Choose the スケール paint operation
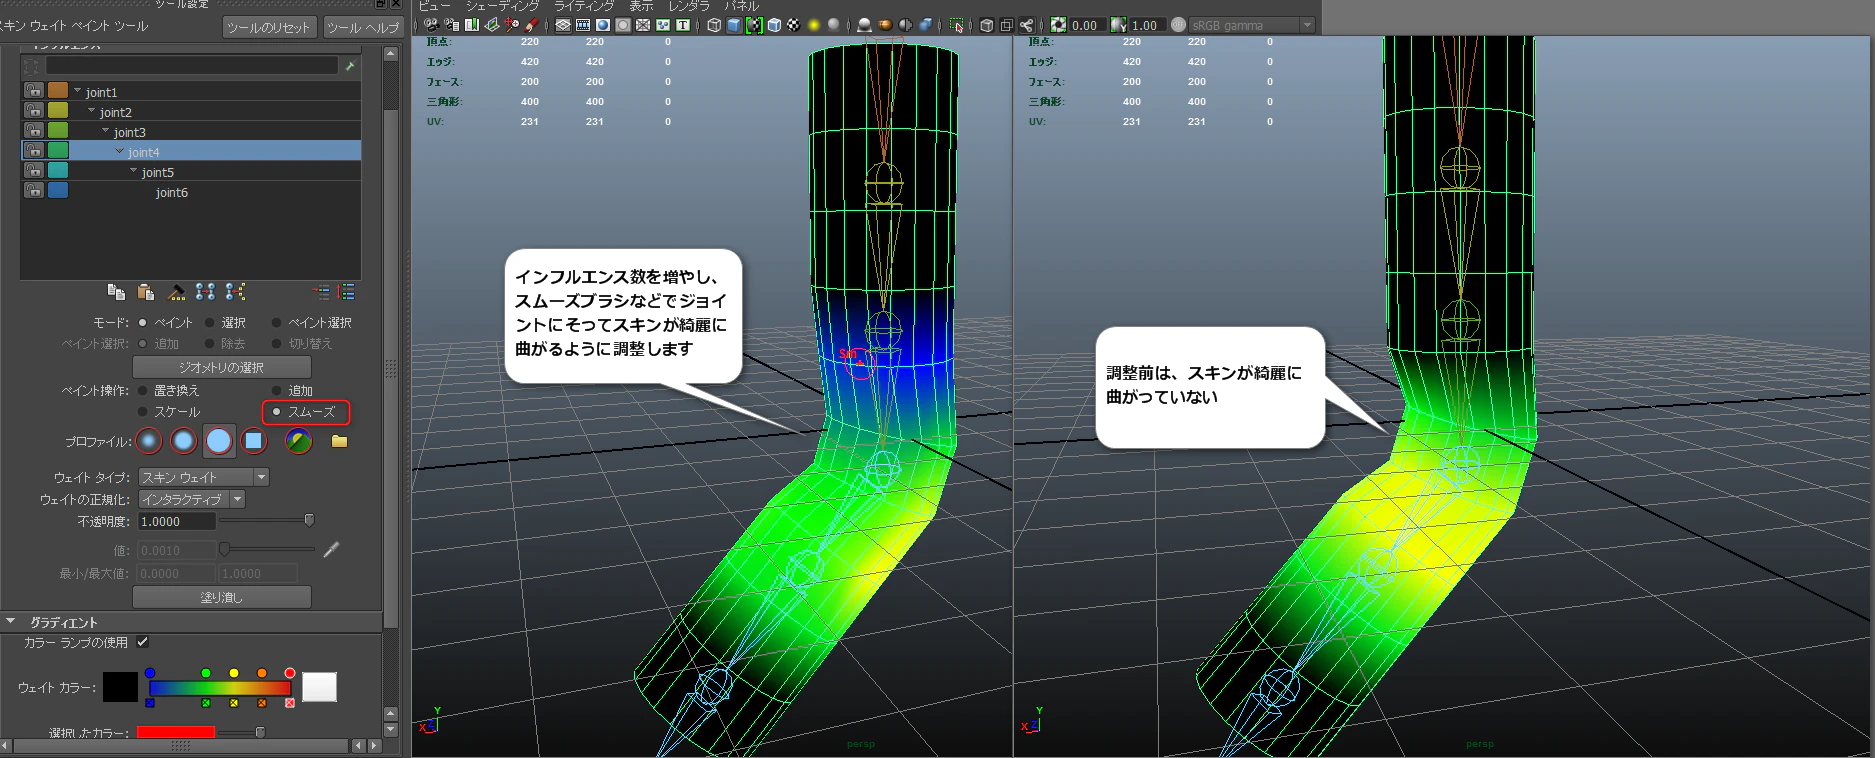This screenshot has width=1875, height=758. click(143, 411)
